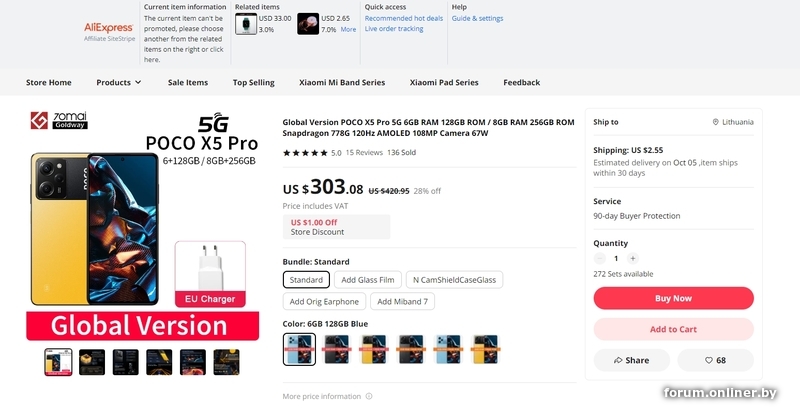
Task: Select the Add Glass Film bundle
Action: [x=365, y=280]
